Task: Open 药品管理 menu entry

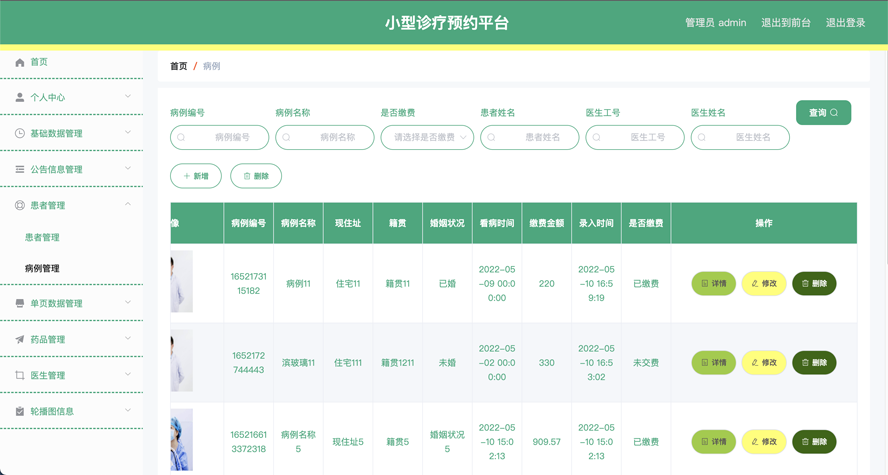Action: click(48, 339)
